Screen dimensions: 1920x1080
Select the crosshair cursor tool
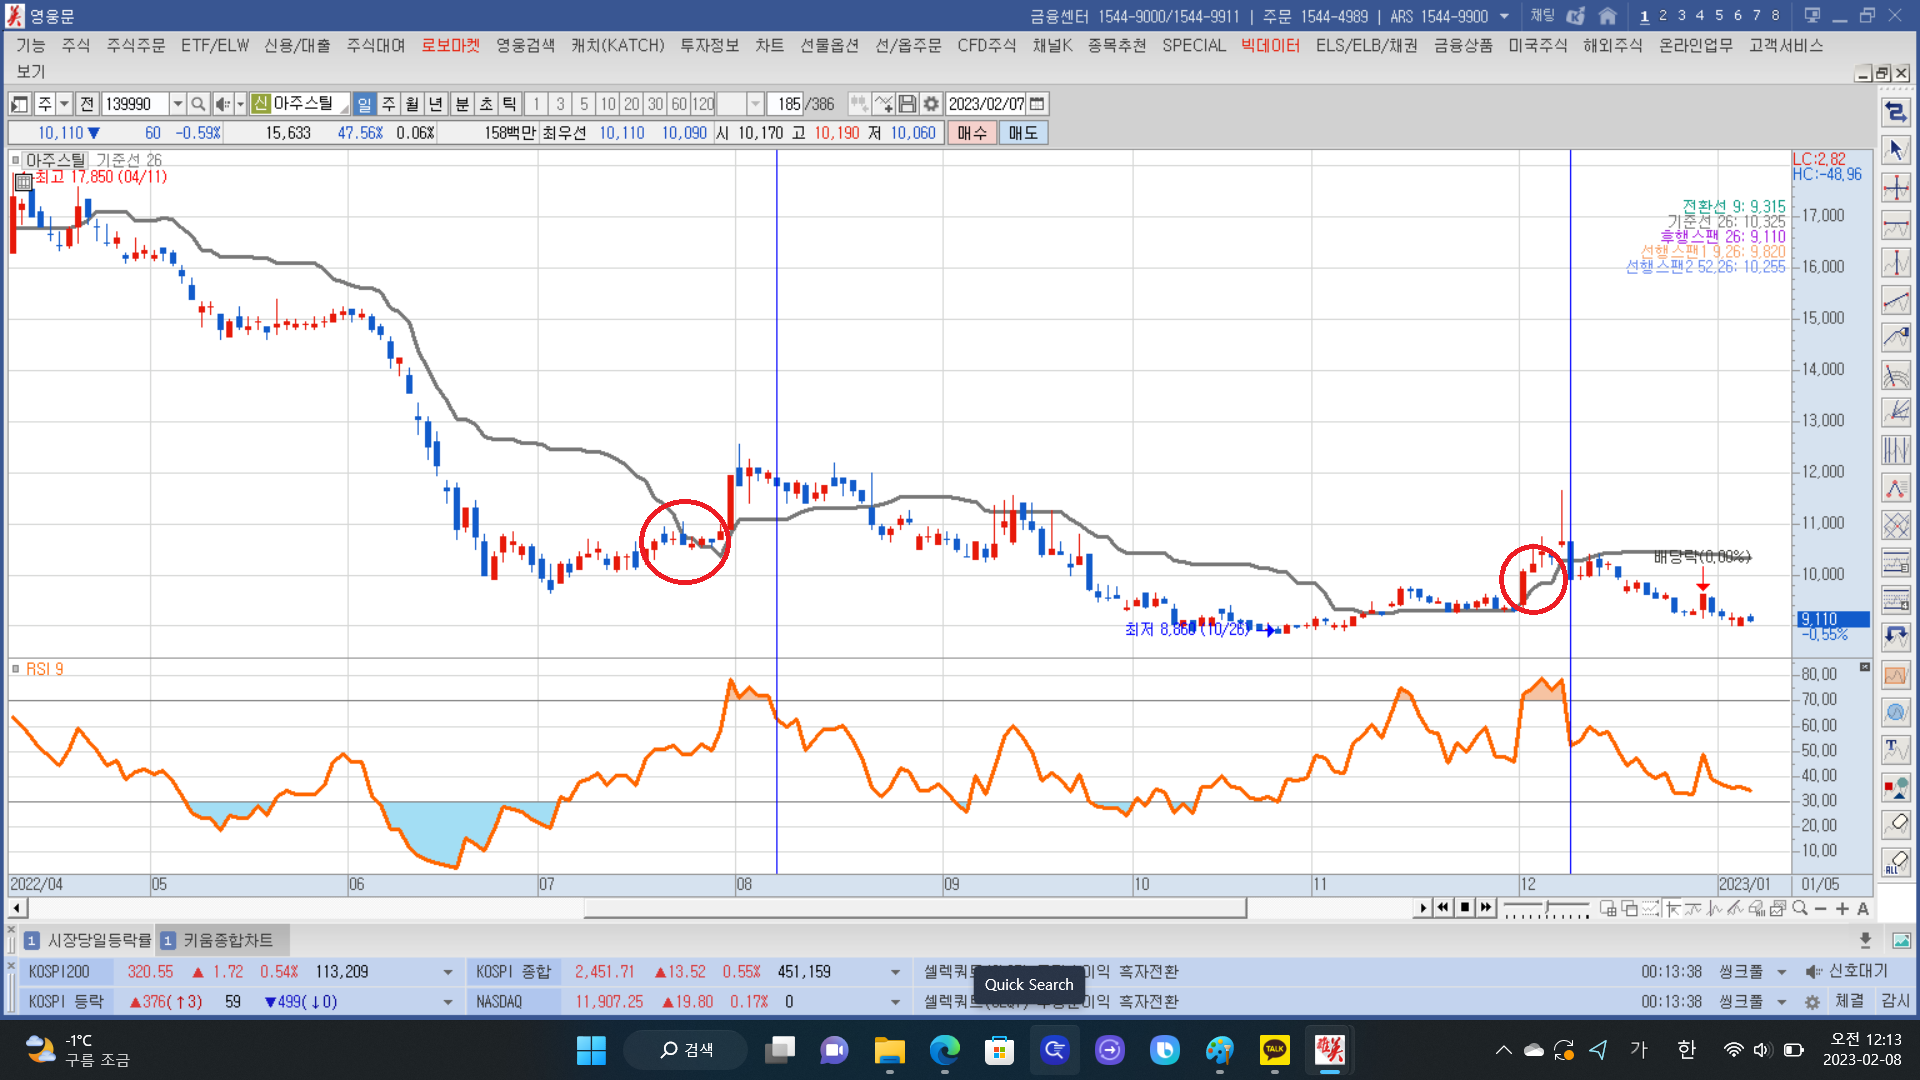pos(1896,188)
